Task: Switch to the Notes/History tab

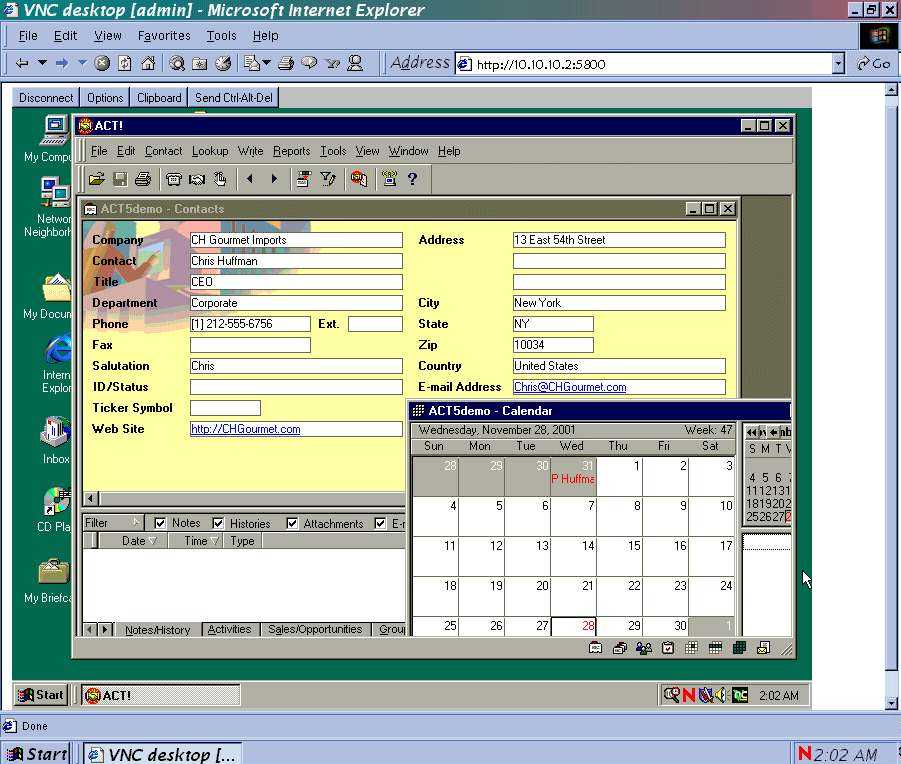Action: [x=157, y=630]
